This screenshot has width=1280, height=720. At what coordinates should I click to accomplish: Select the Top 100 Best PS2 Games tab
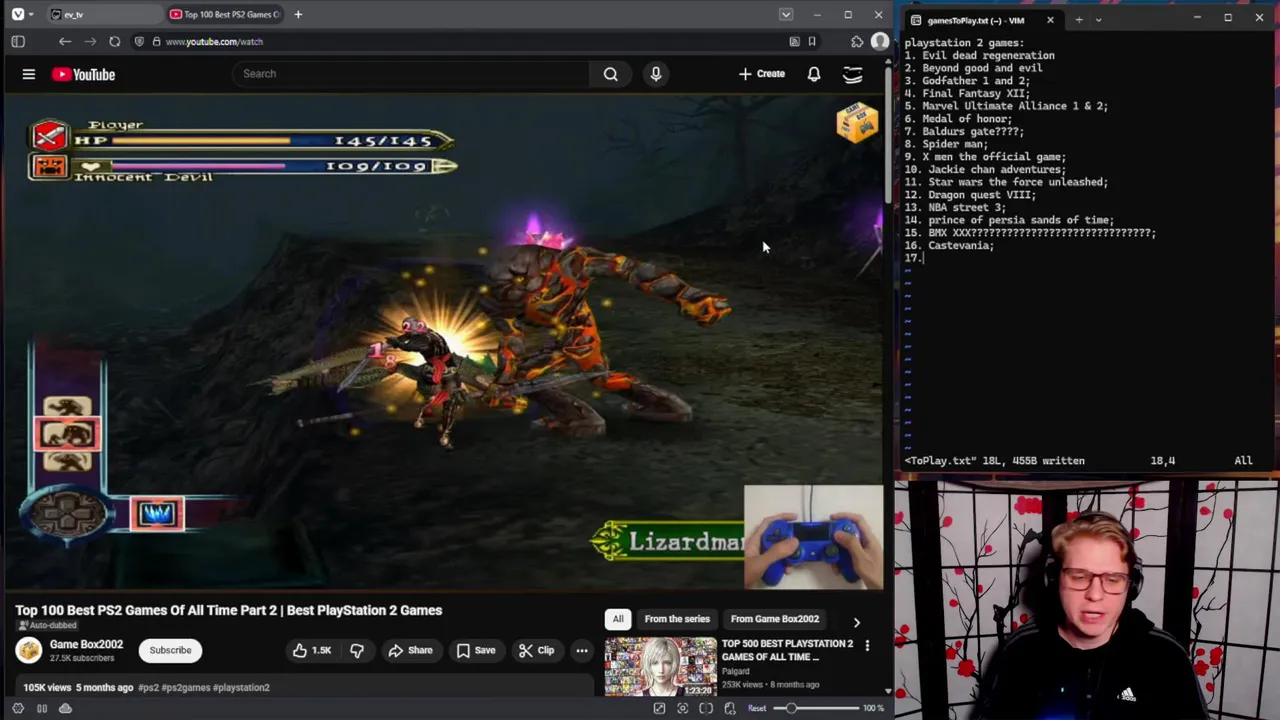click(x=225, y=14)
